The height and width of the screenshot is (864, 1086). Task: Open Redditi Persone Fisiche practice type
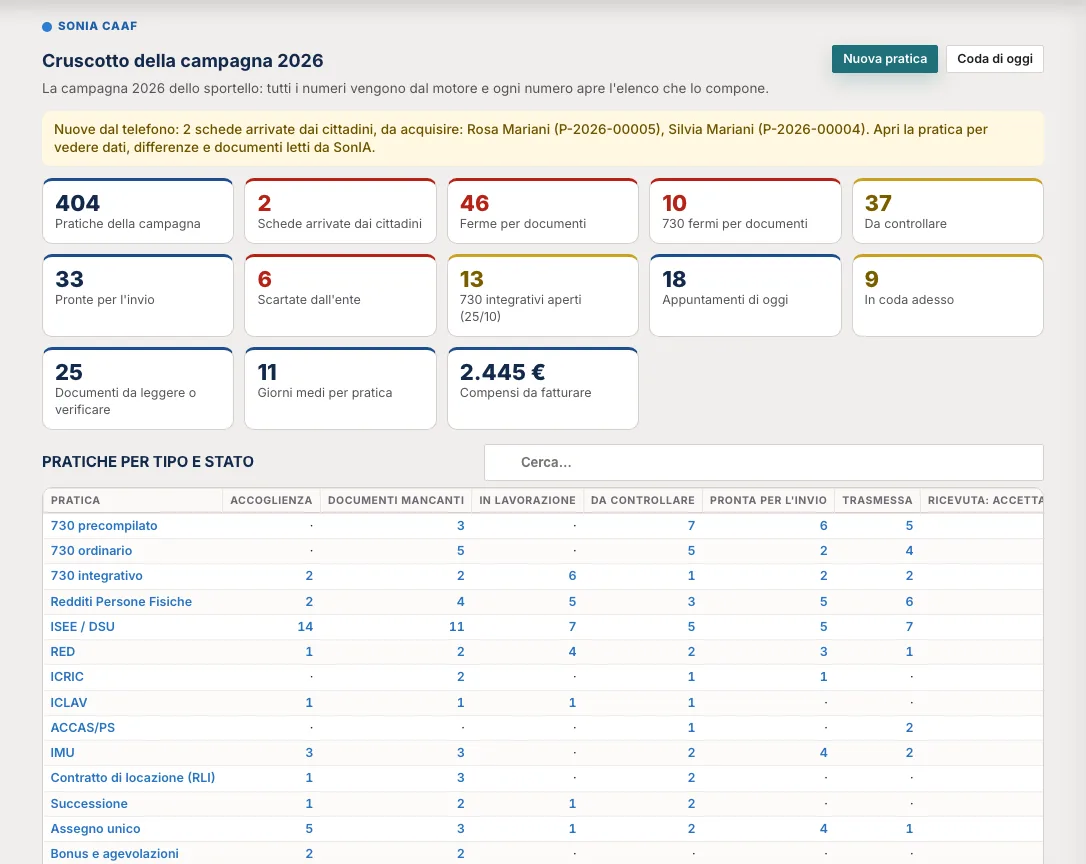coord(121,601)
